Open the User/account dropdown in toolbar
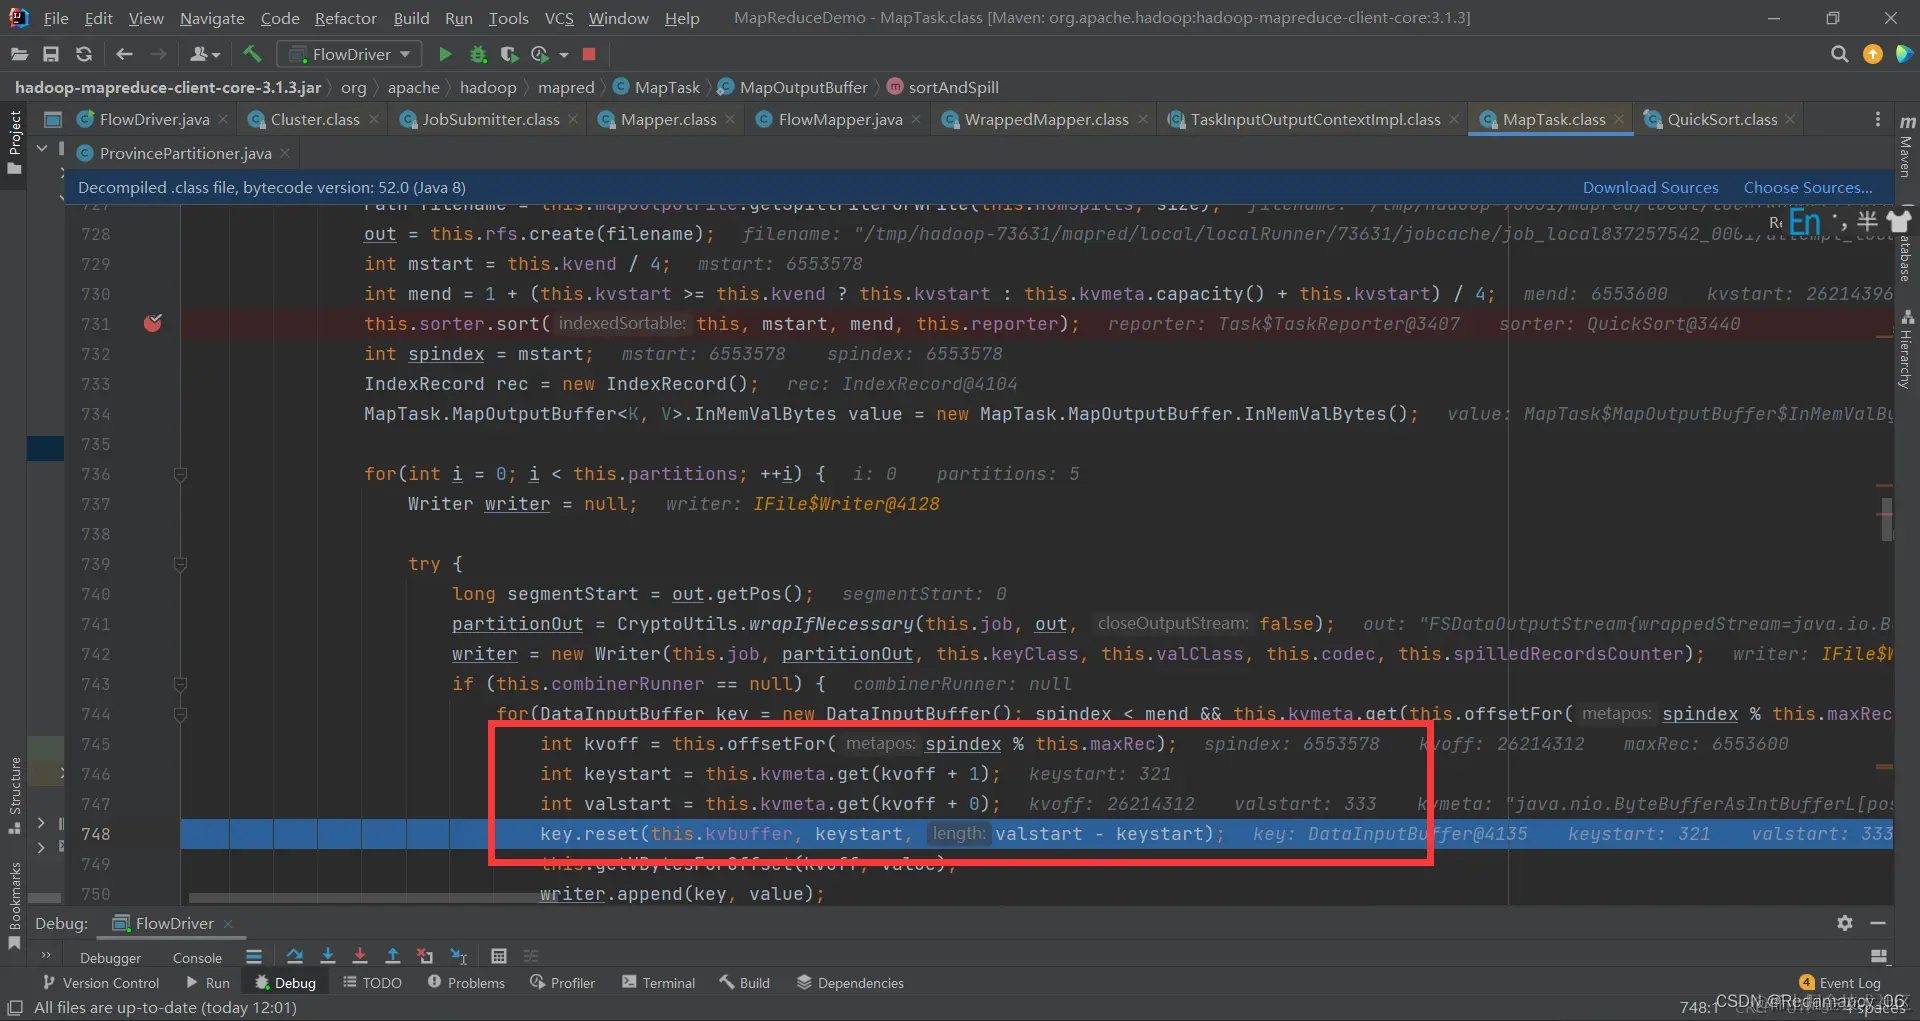This screenshot has width=1920, height=1021. (205, 54)
